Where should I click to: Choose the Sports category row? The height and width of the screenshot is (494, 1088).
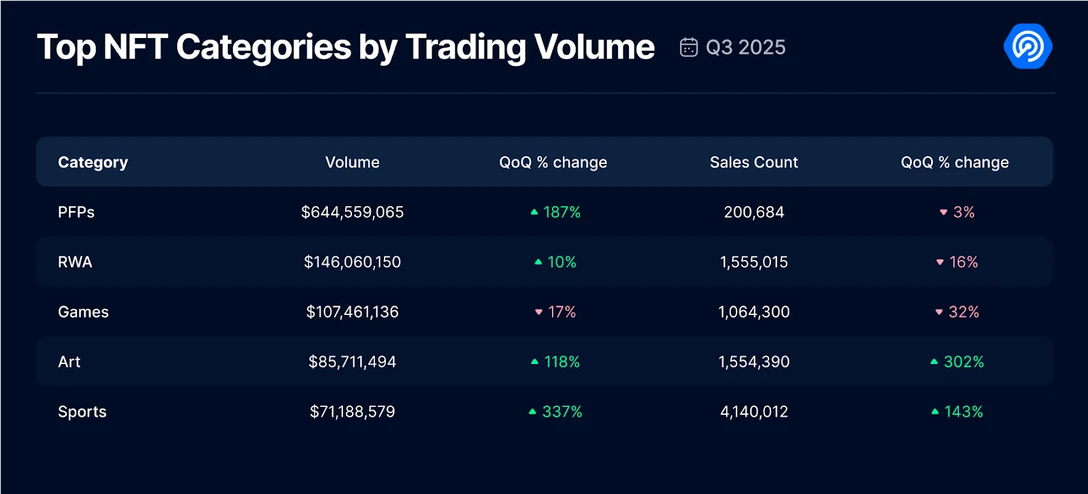(82, 411)
